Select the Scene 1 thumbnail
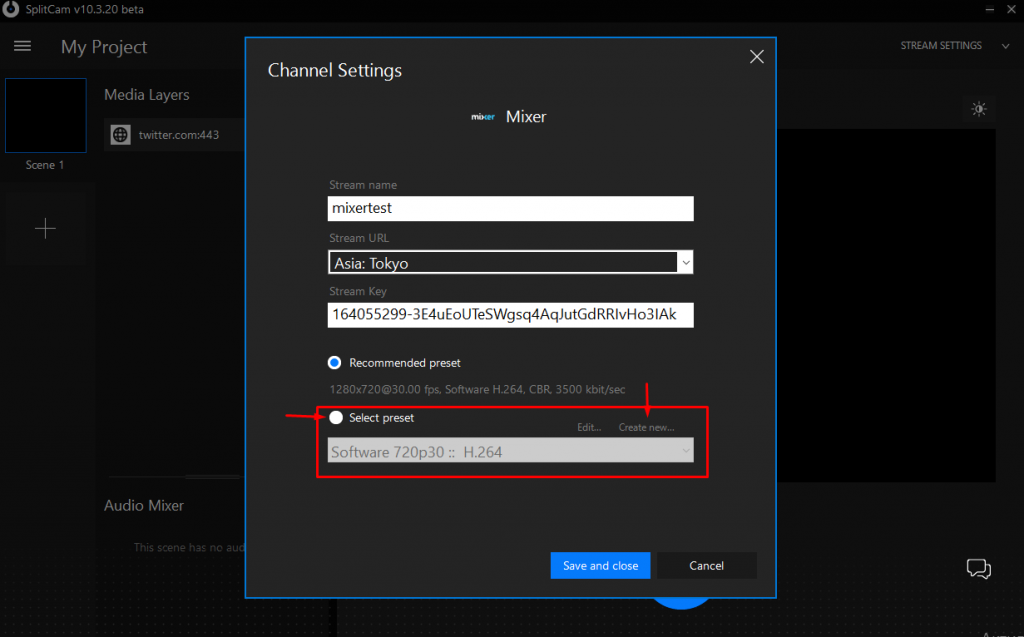This screenshot has width=1024, height=637. point(46,116)
